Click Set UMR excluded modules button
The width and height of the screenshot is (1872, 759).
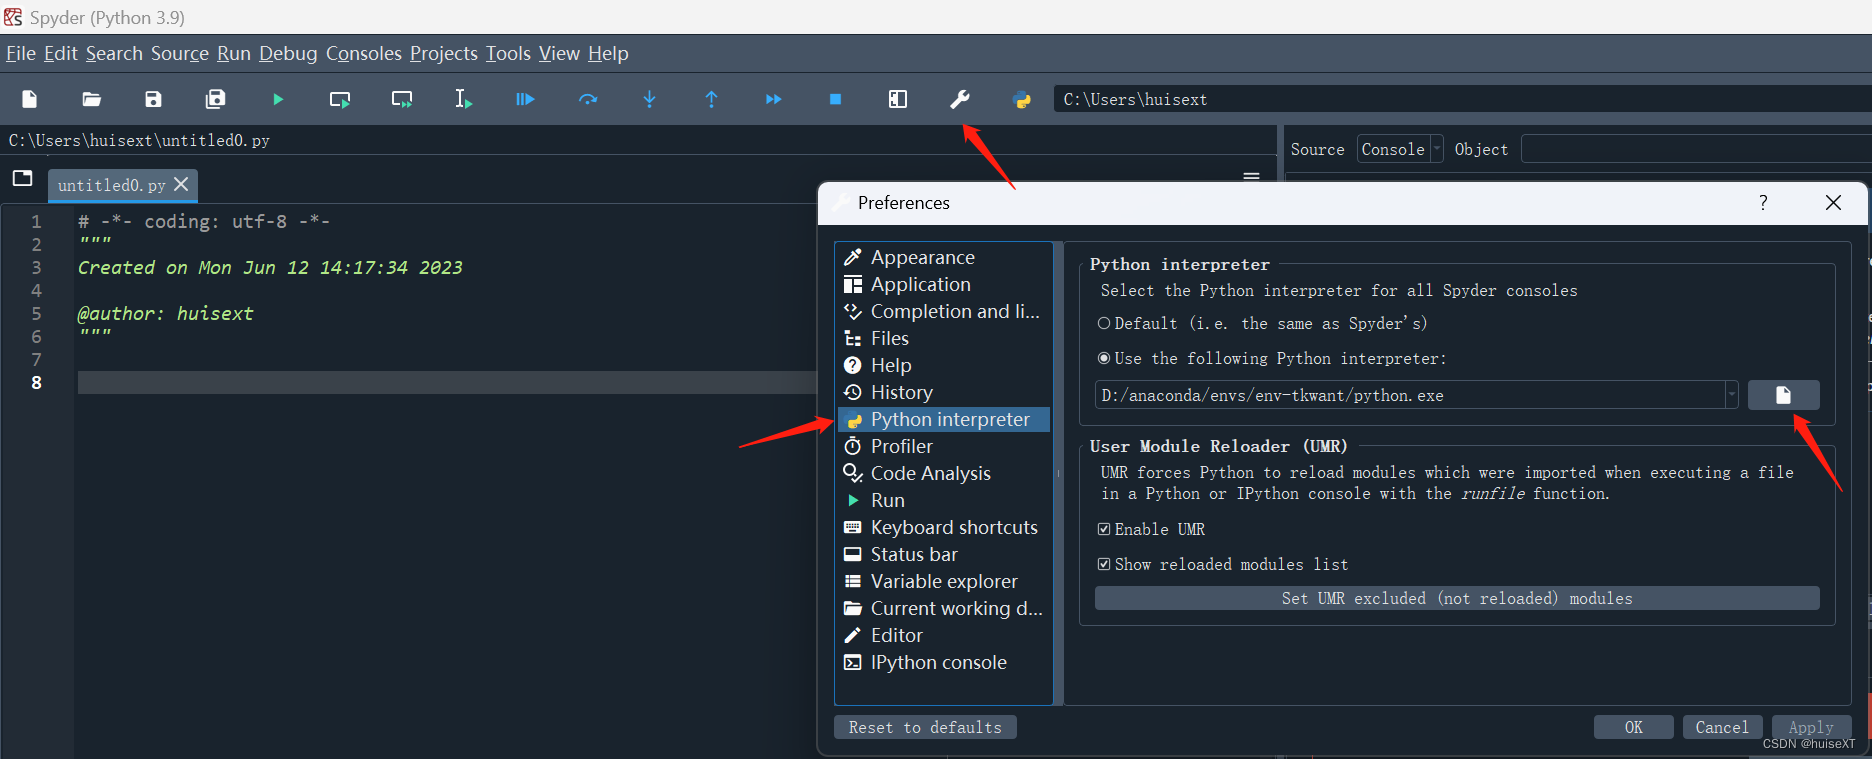1457,598
